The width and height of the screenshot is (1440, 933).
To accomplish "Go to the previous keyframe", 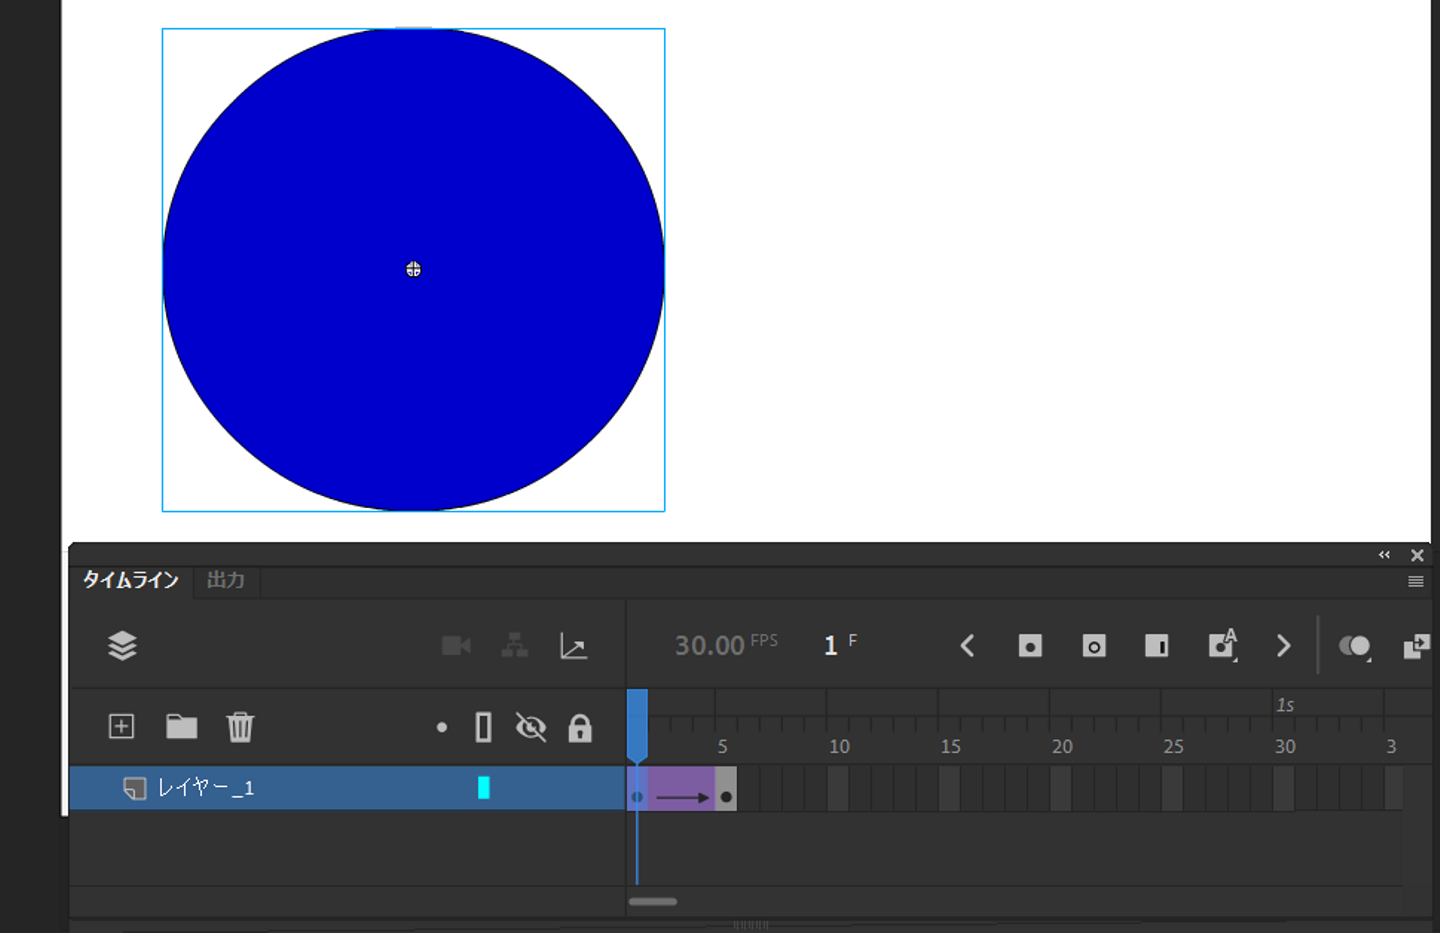I will click(967, 646).
